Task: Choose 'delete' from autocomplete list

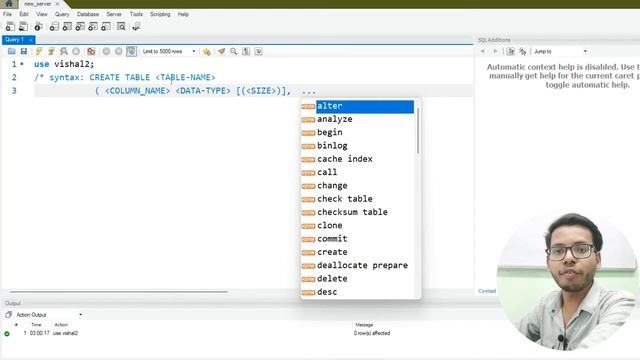Action: pos(358,279)
